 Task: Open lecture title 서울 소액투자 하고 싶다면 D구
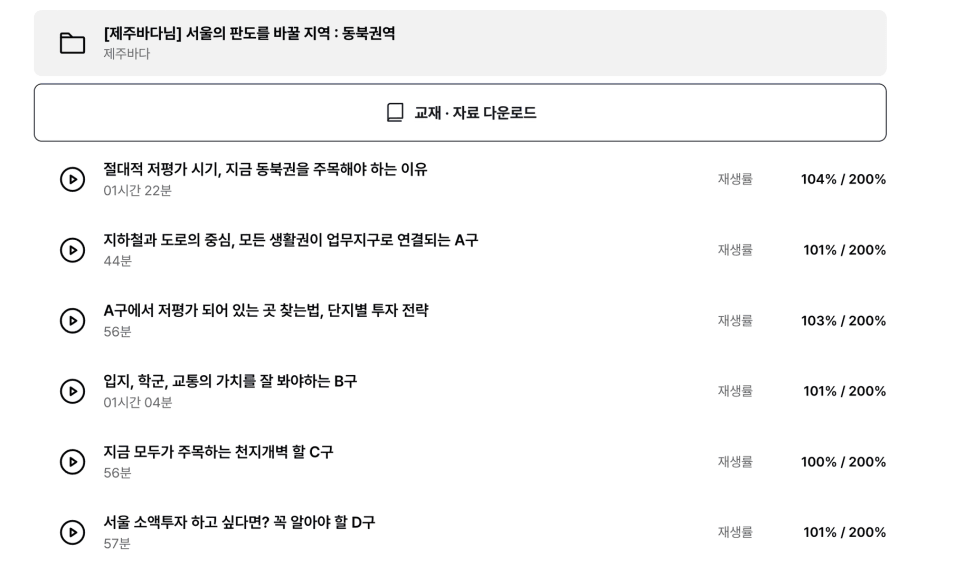pyautogui.click(x=239, y=522)
